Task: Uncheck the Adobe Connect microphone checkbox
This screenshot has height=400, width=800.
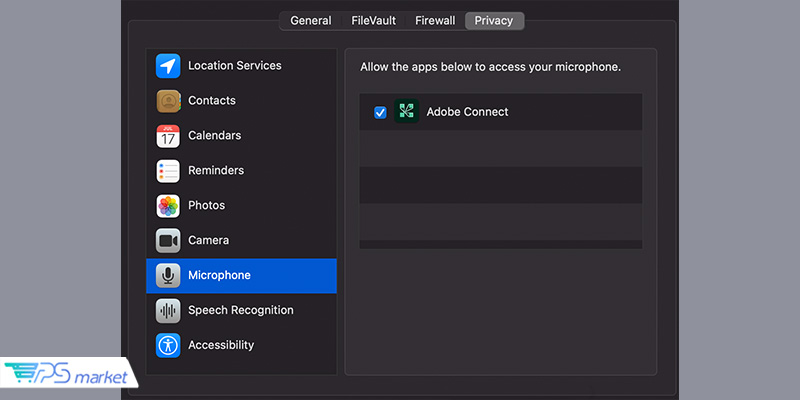Action: coord(380,112)
